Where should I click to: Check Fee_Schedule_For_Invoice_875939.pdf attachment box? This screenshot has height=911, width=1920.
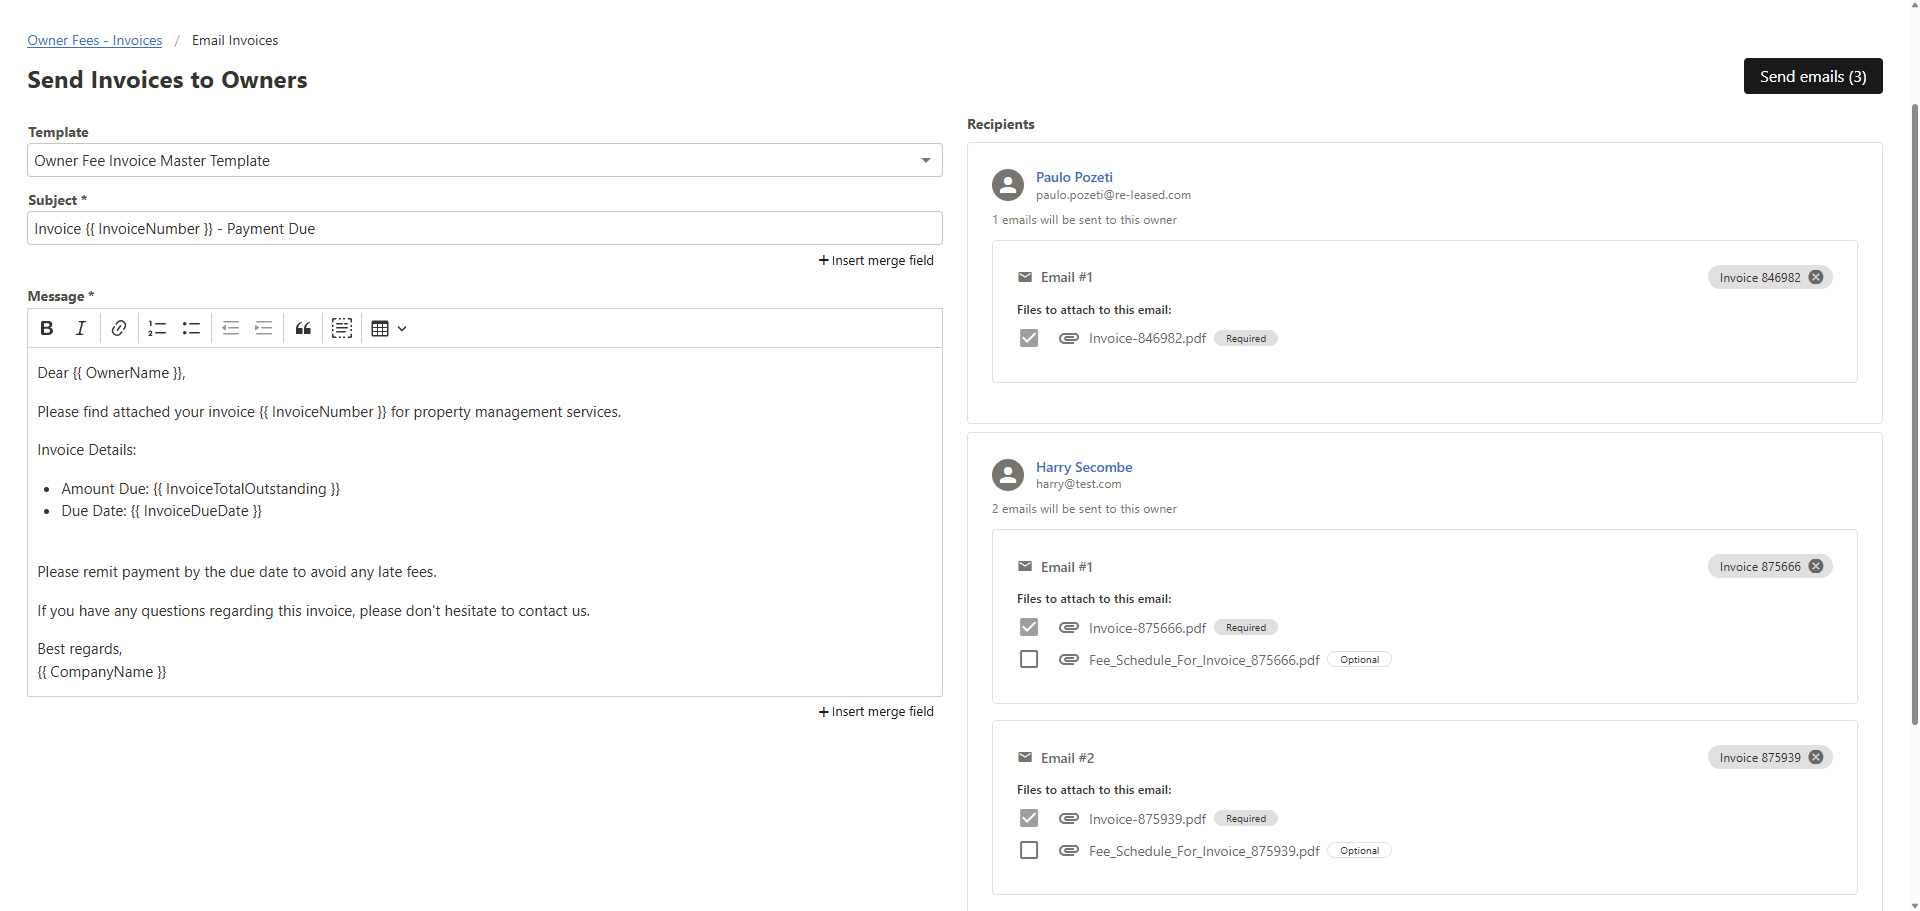(x=1029, y=850)
